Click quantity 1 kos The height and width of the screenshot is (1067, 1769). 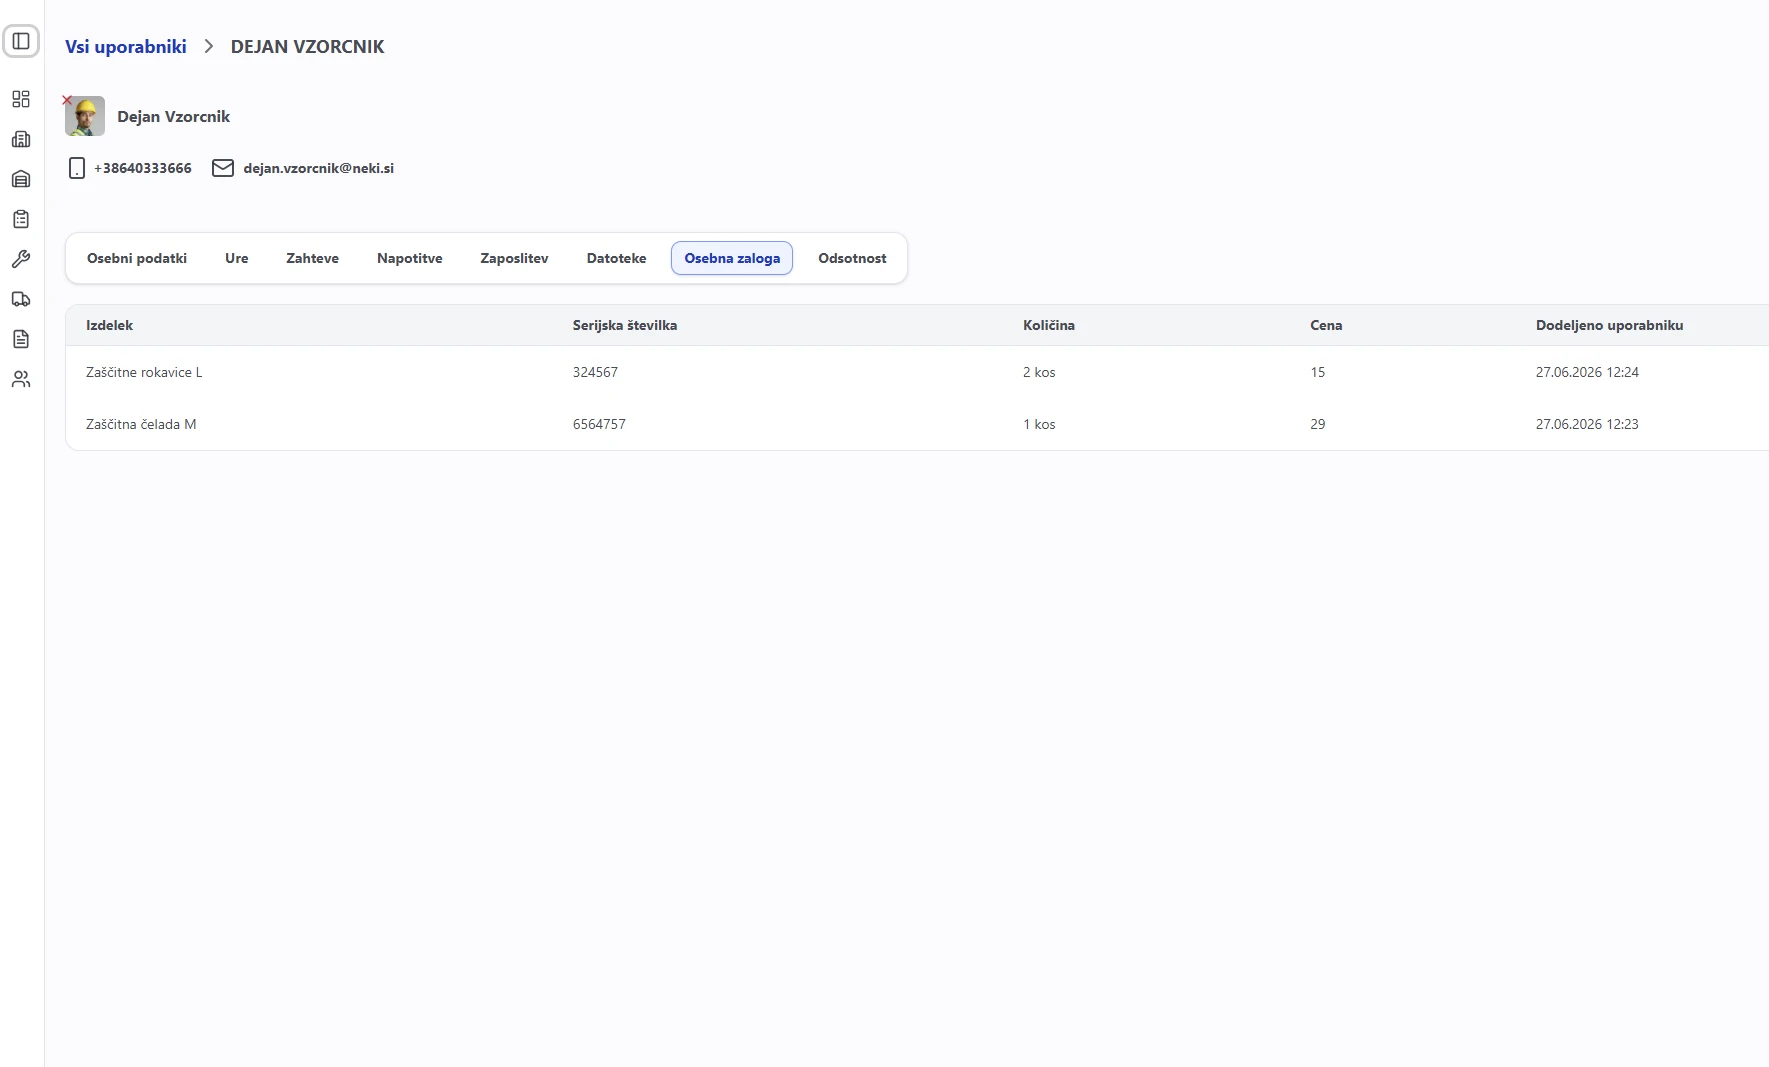click(1039, 424)
